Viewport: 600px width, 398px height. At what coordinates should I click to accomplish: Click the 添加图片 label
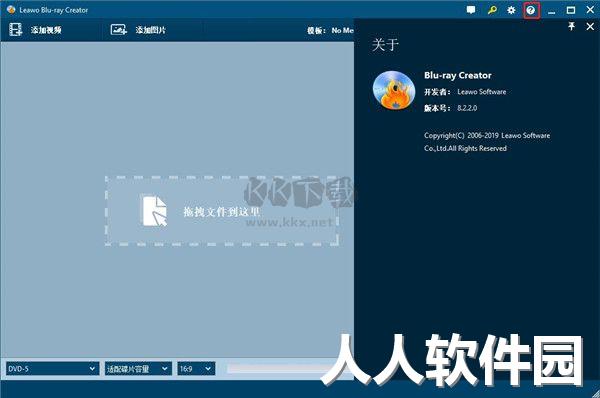(150, 30)
